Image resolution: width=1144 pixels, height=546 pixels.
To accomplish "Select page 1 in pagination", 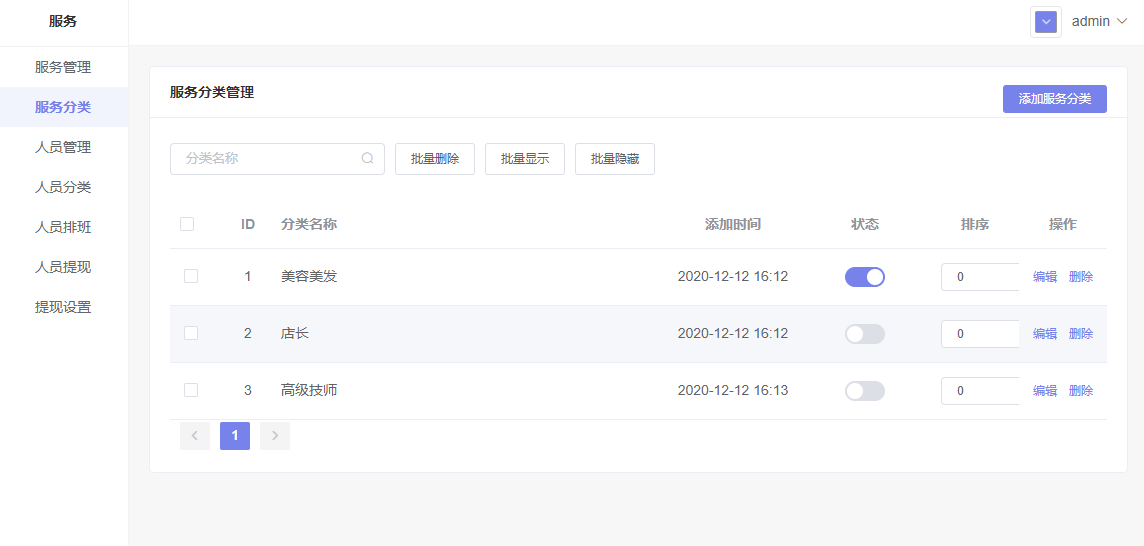I will [235, 436].
